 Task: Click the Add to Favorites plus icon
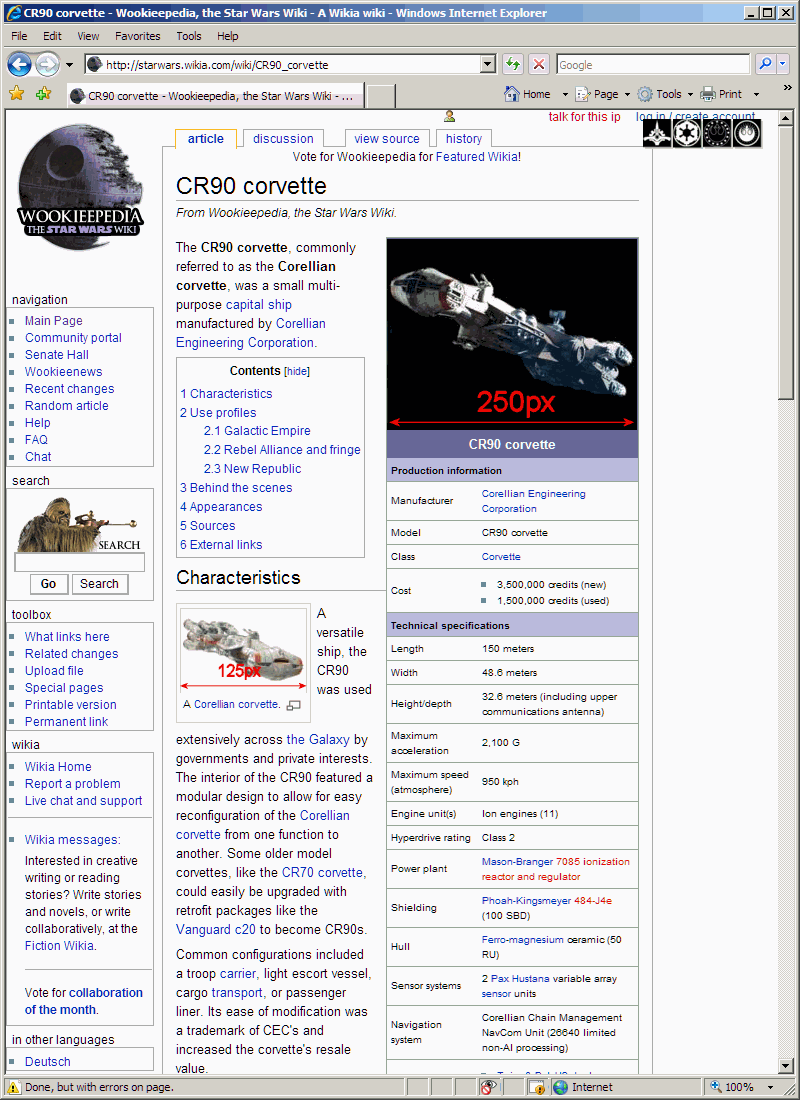(42, 93)
